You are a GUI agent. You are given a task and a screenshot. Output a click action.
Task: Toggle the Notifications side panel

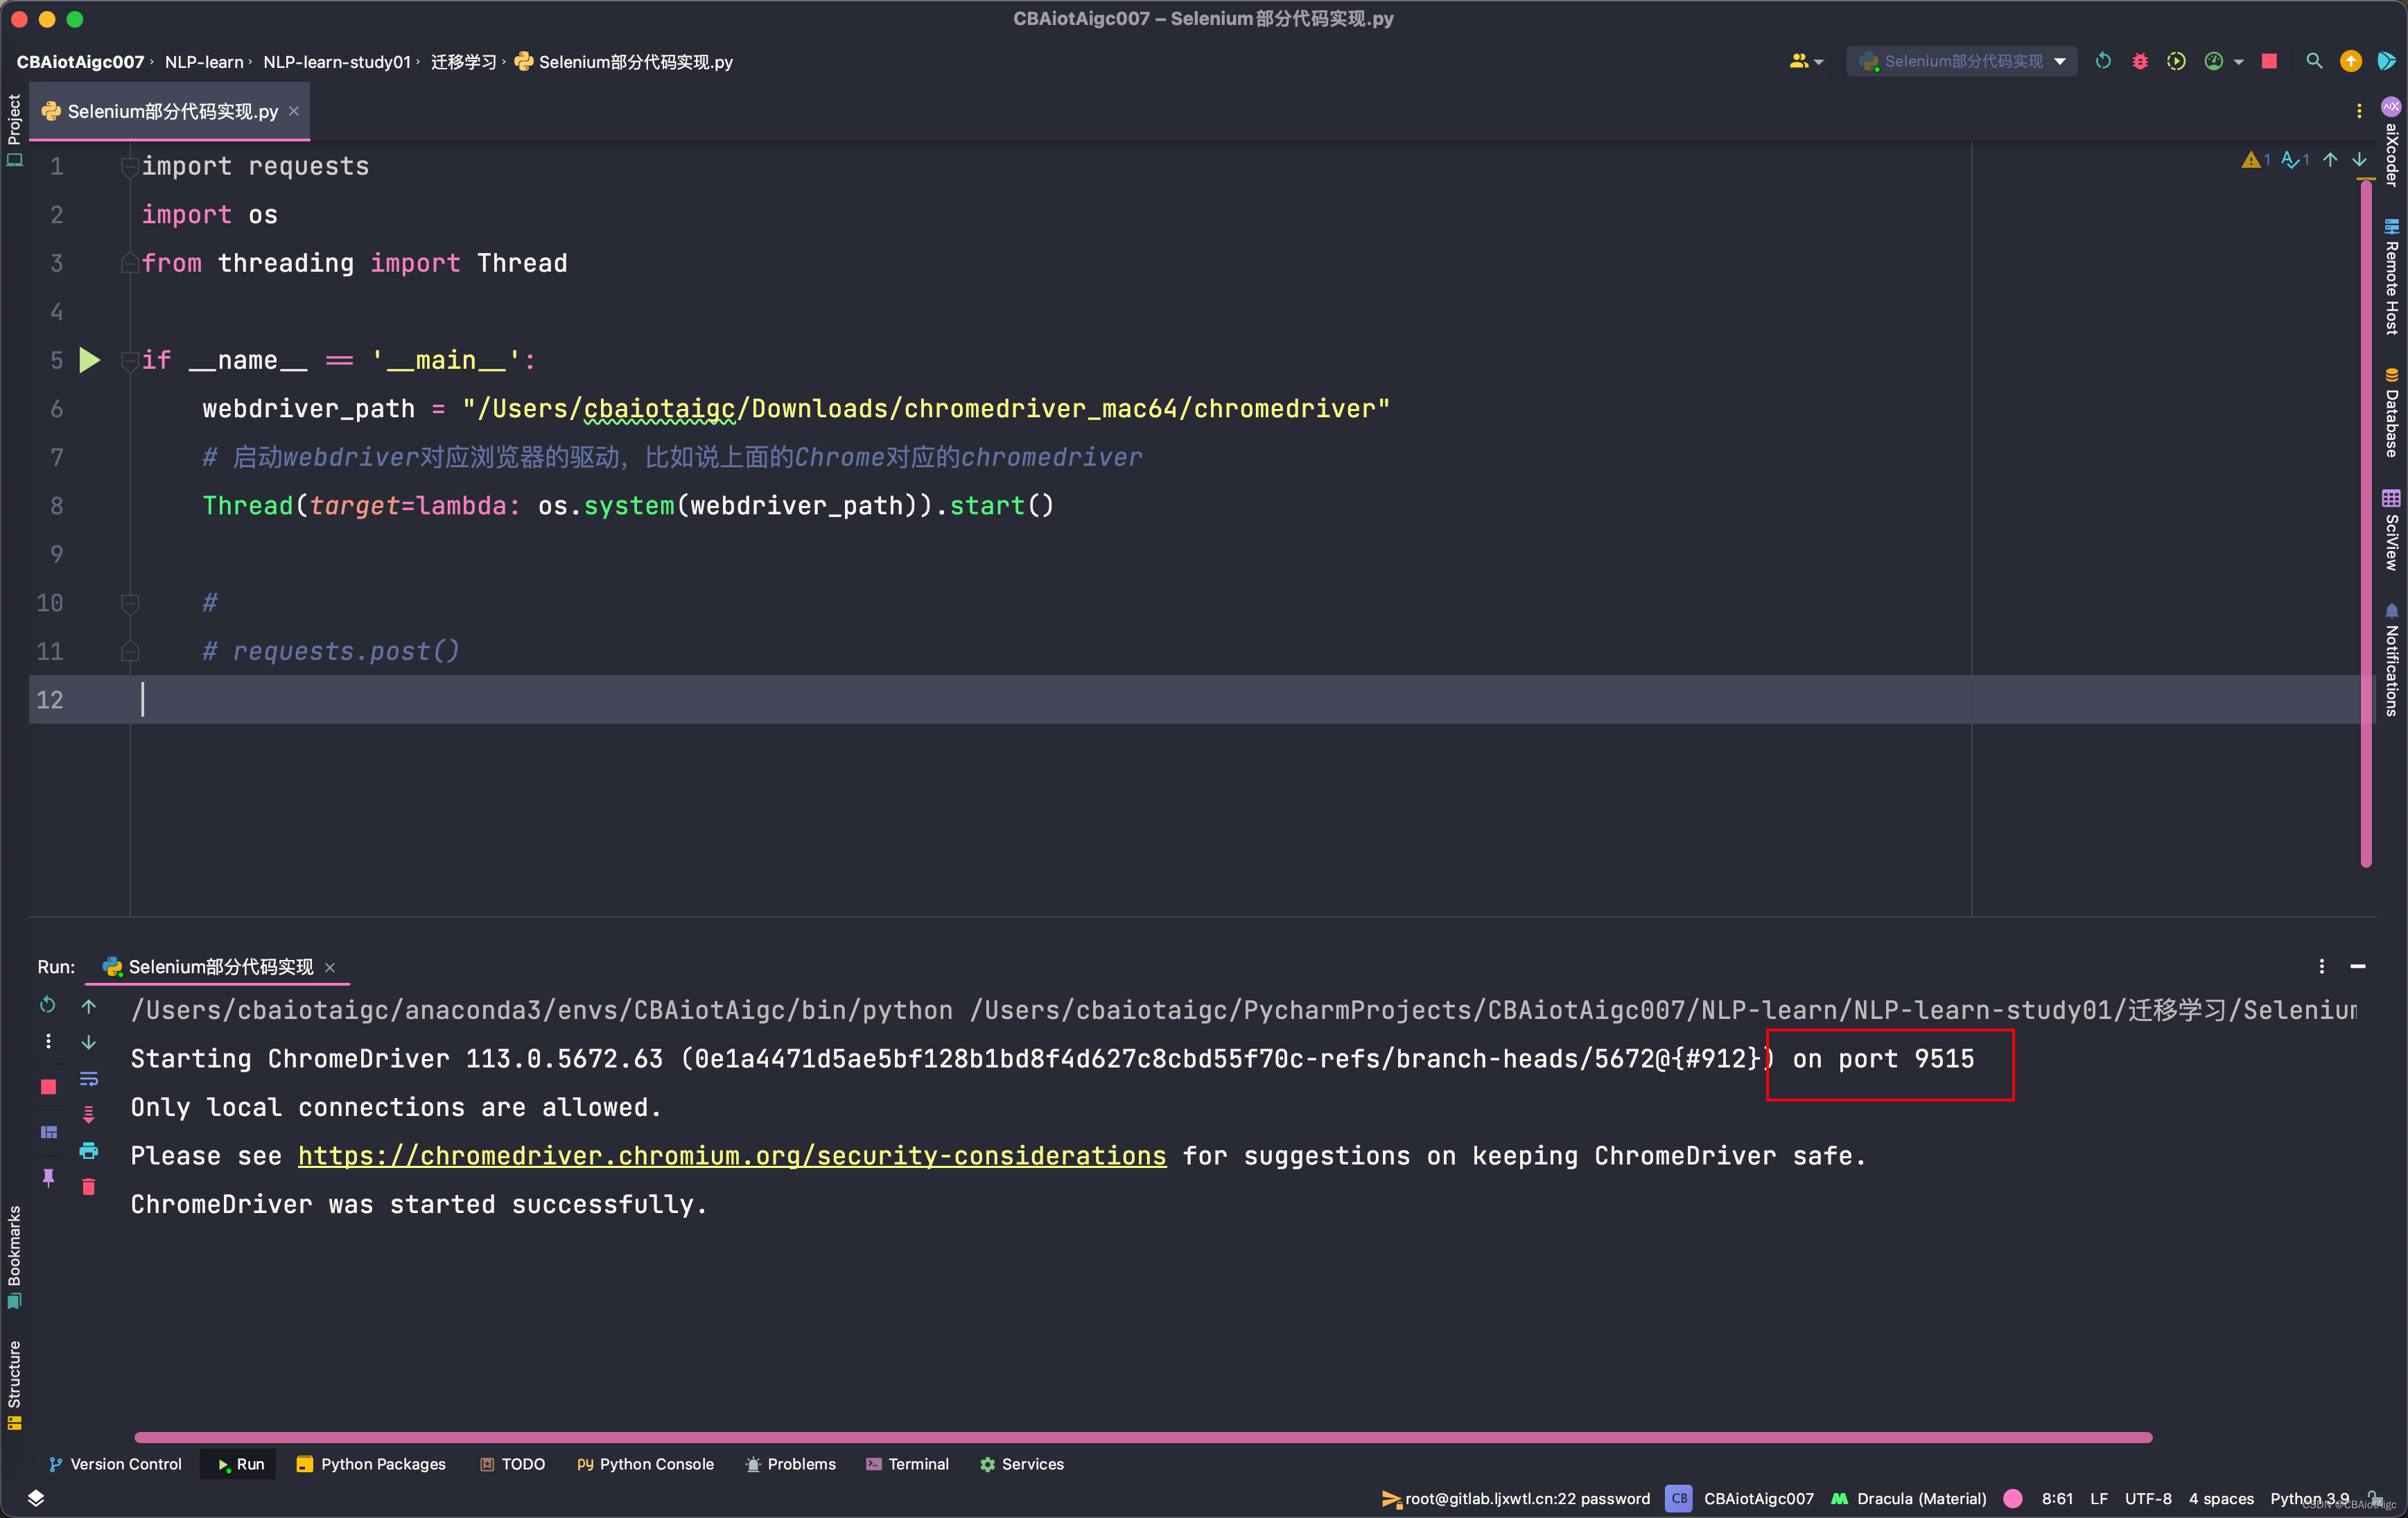pyautogui.click(x=2391, y=660)
